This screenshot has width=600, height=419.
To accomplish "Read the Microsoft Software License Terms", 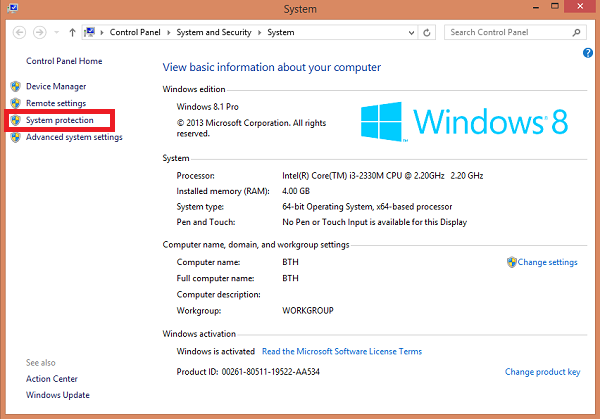I will pyautogui.click(x=342, y=351).
